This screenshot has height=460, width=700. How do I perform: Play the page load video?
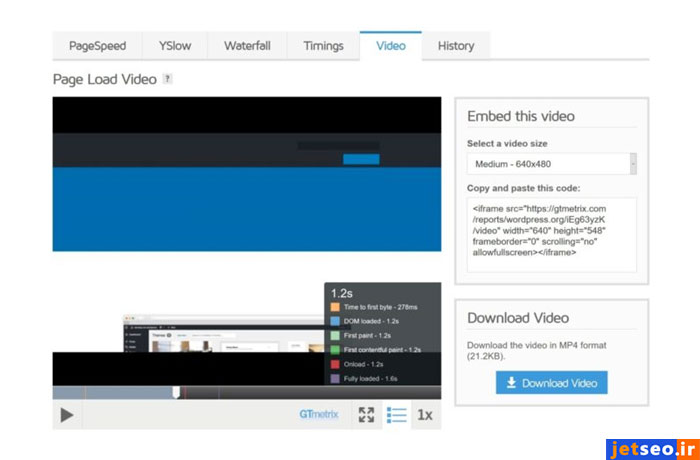67,415
